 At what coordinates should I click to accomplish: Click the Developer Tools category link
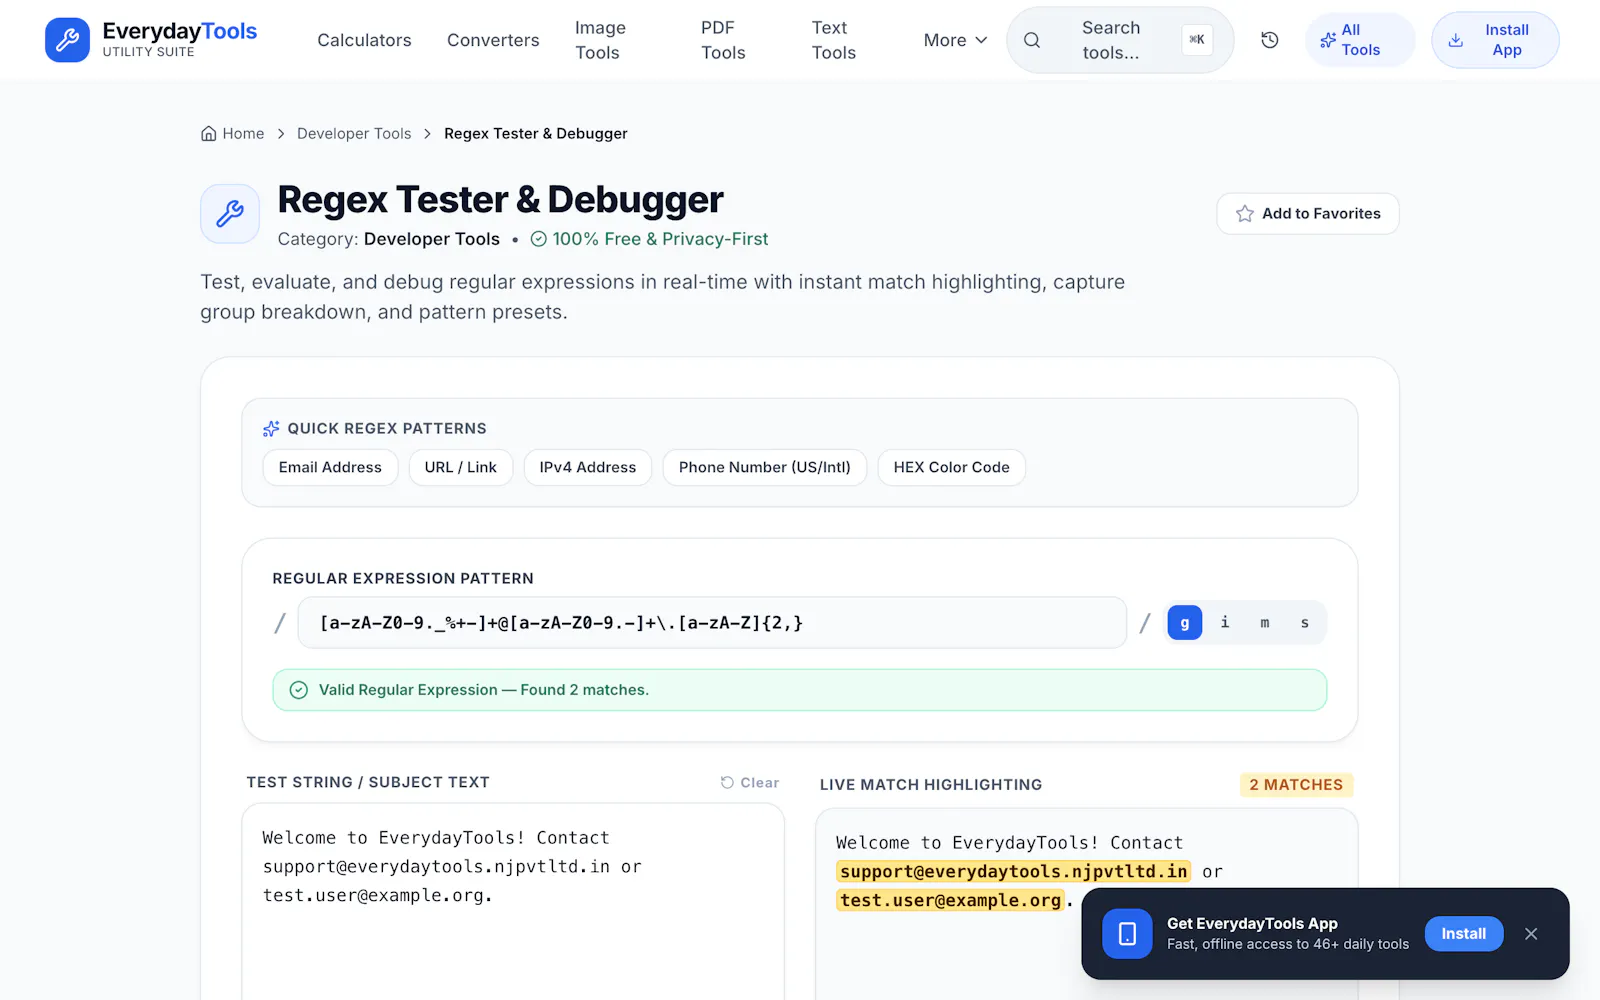[432, 239]
